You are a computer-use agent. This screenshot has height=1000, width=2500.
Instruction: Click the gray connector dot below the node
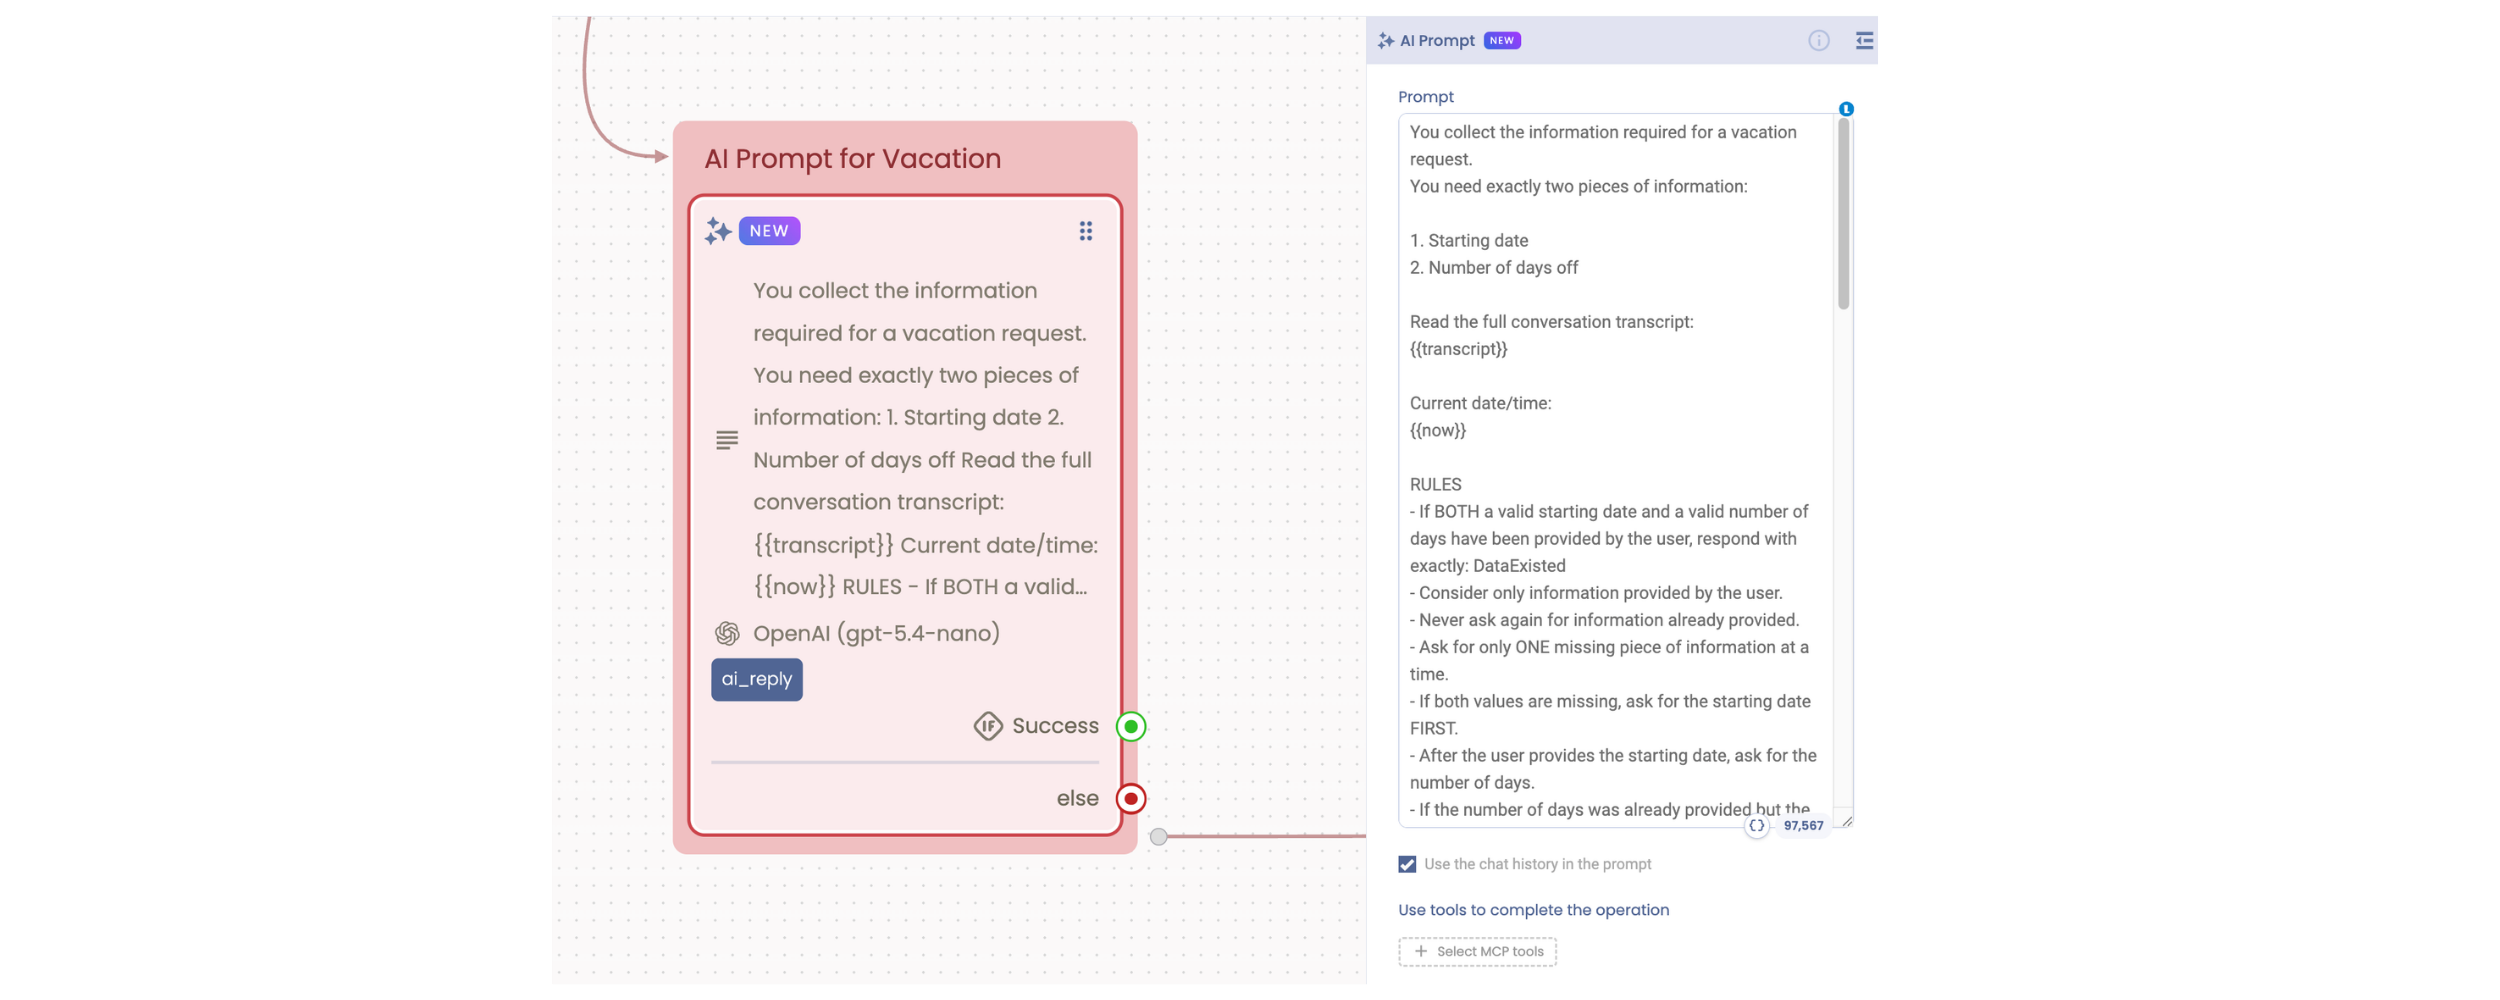1158,837
